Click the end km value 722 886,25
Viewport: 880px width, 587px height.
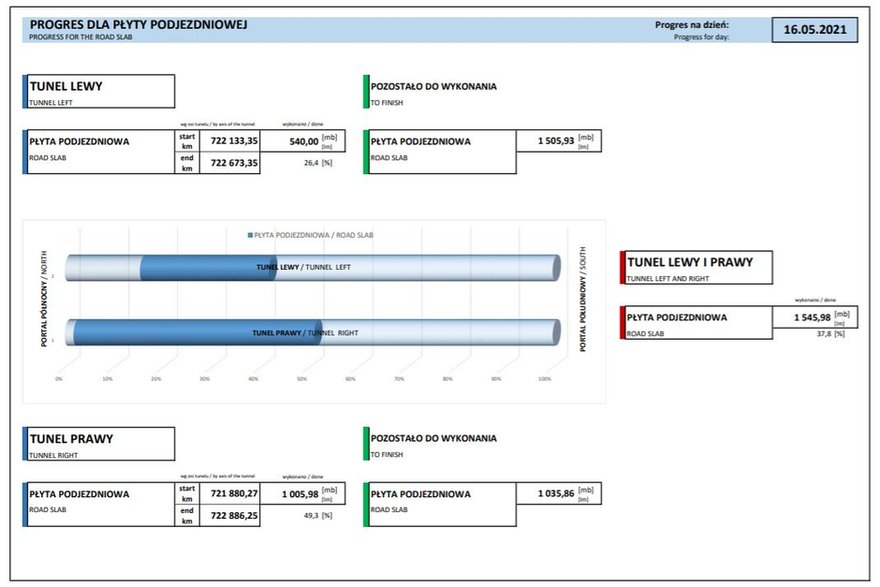[x=230, y=515]
